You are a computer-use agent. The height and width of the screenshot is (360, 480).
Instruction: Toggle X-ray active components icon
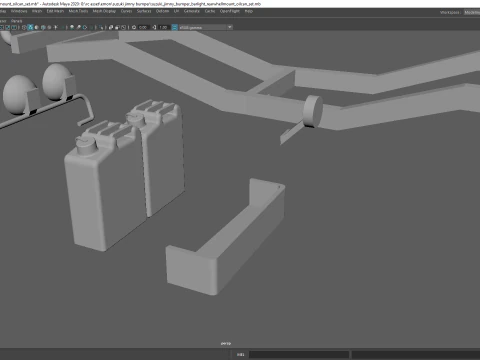117,27
